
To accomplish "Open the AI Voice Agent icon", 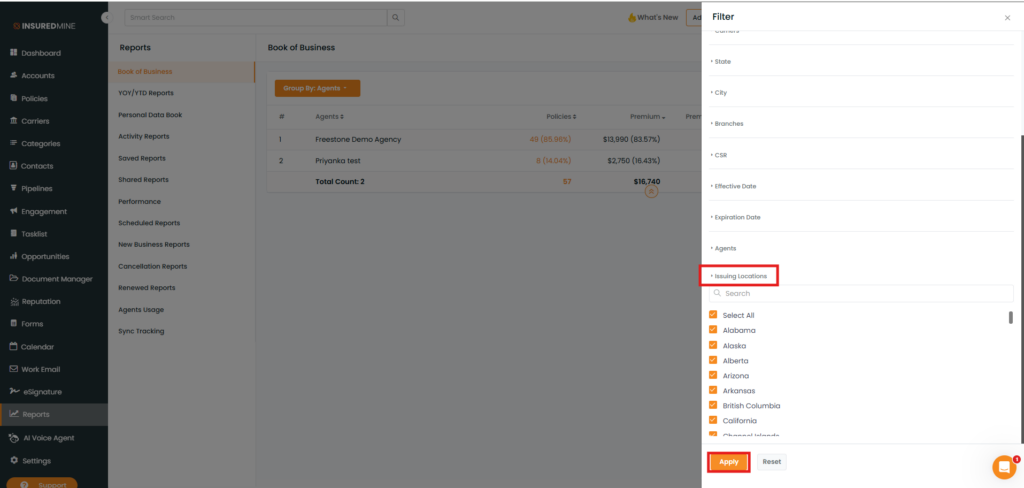I will [13, 438].
